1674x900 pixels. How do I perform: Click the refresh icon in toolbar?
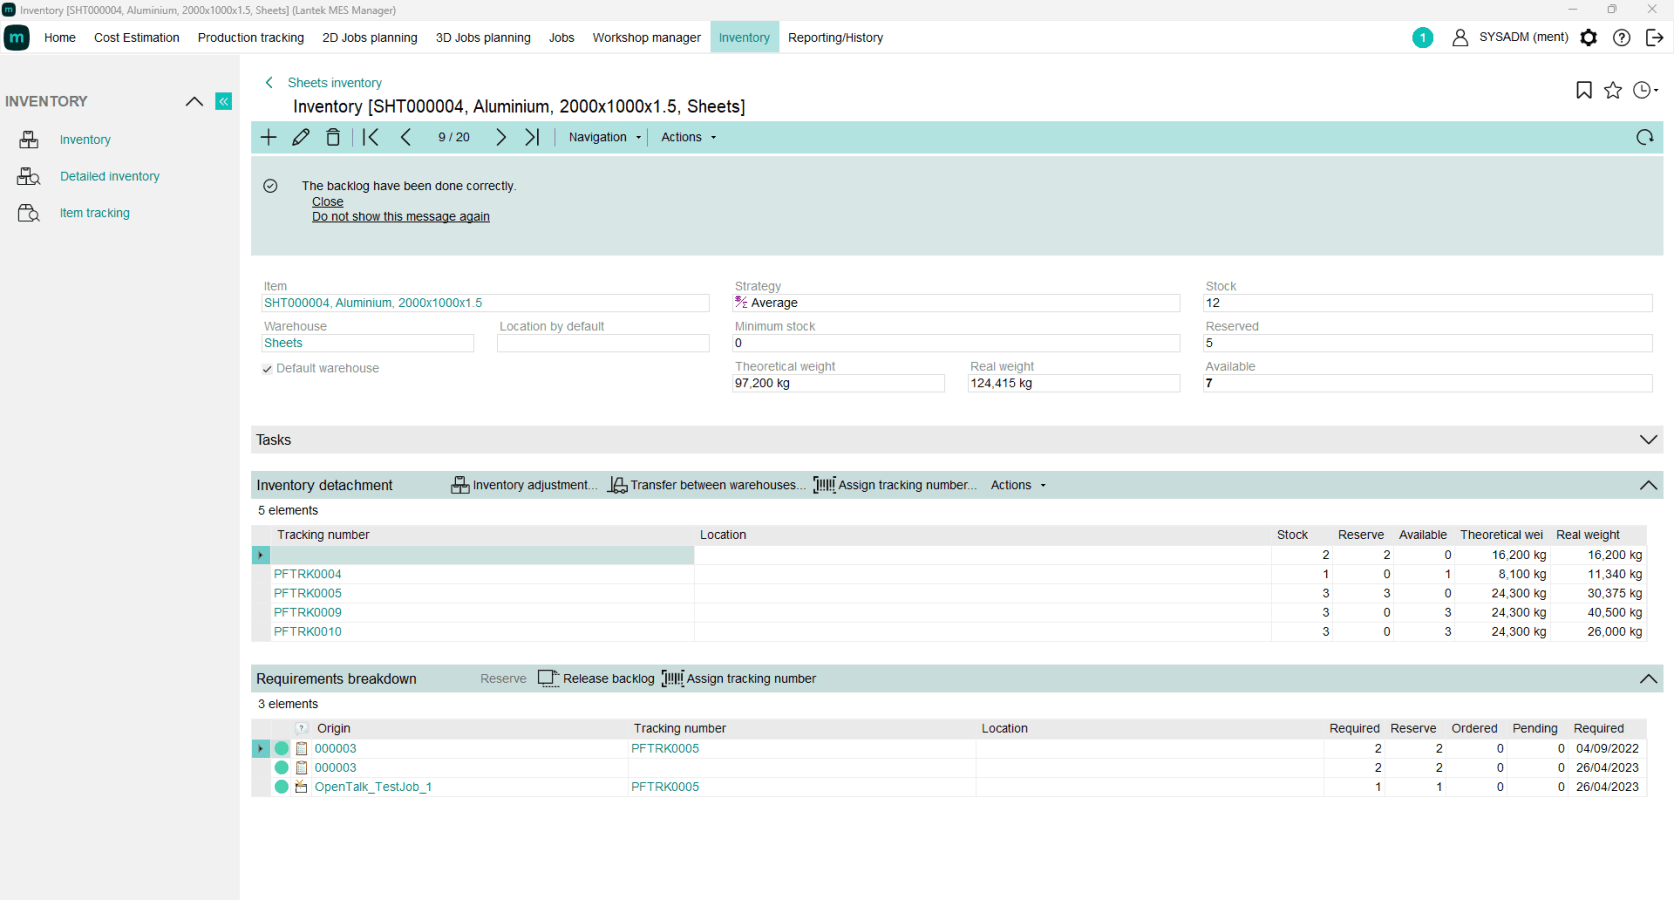pyautogui.click(x=1644, y=137)
